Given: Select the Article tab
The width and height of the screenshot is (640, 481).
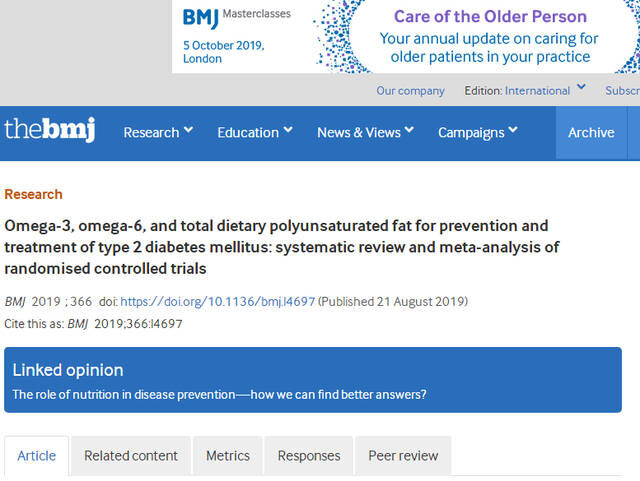Looking at the screenshot, I should (37, 456).
